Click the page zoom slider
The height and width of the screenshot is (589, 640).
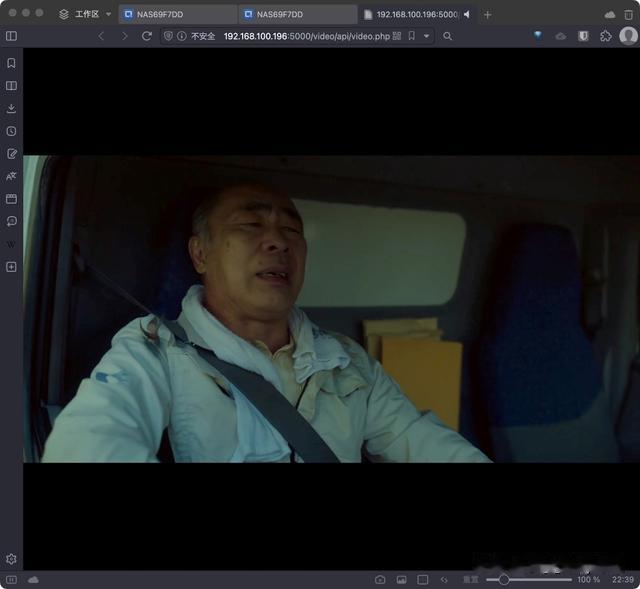coord(529,580)
